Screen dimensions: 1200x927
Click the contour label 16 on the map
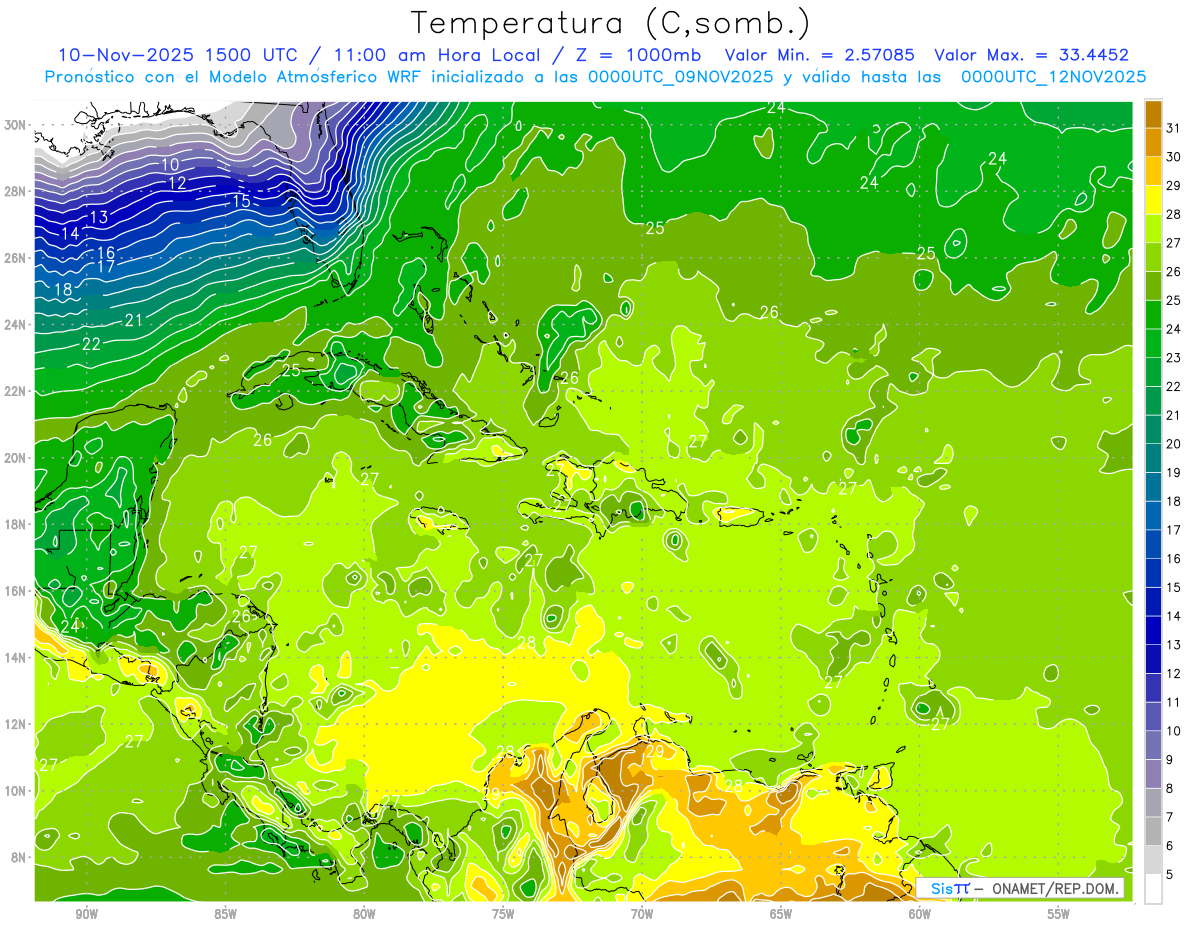[x=106, y=252]
